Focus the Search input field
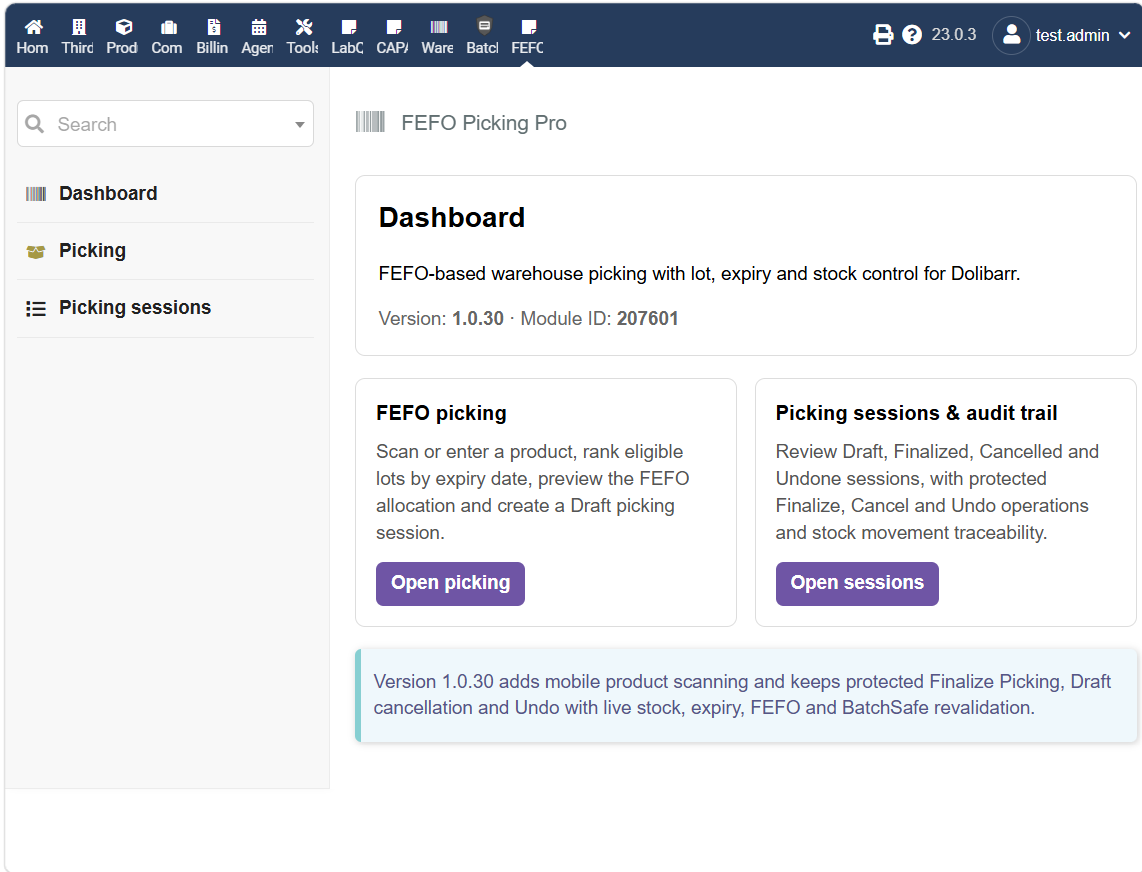The height and width of the screenshot is (872, 1142). [165, 124]
